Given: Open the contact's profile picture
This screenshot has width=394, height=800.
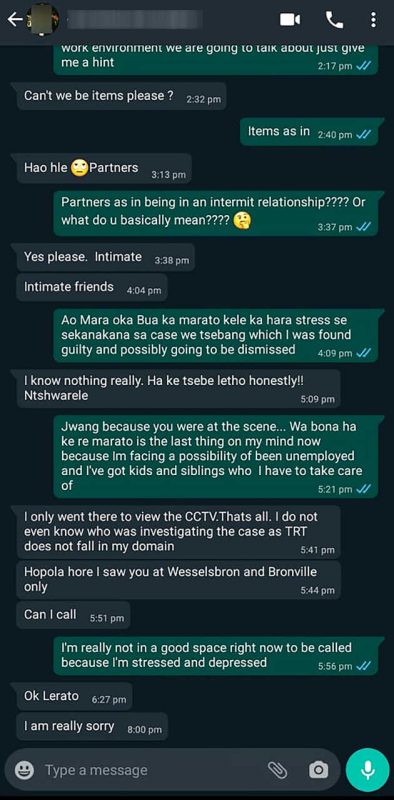Looking at the screenshot, I should point(43,20).
